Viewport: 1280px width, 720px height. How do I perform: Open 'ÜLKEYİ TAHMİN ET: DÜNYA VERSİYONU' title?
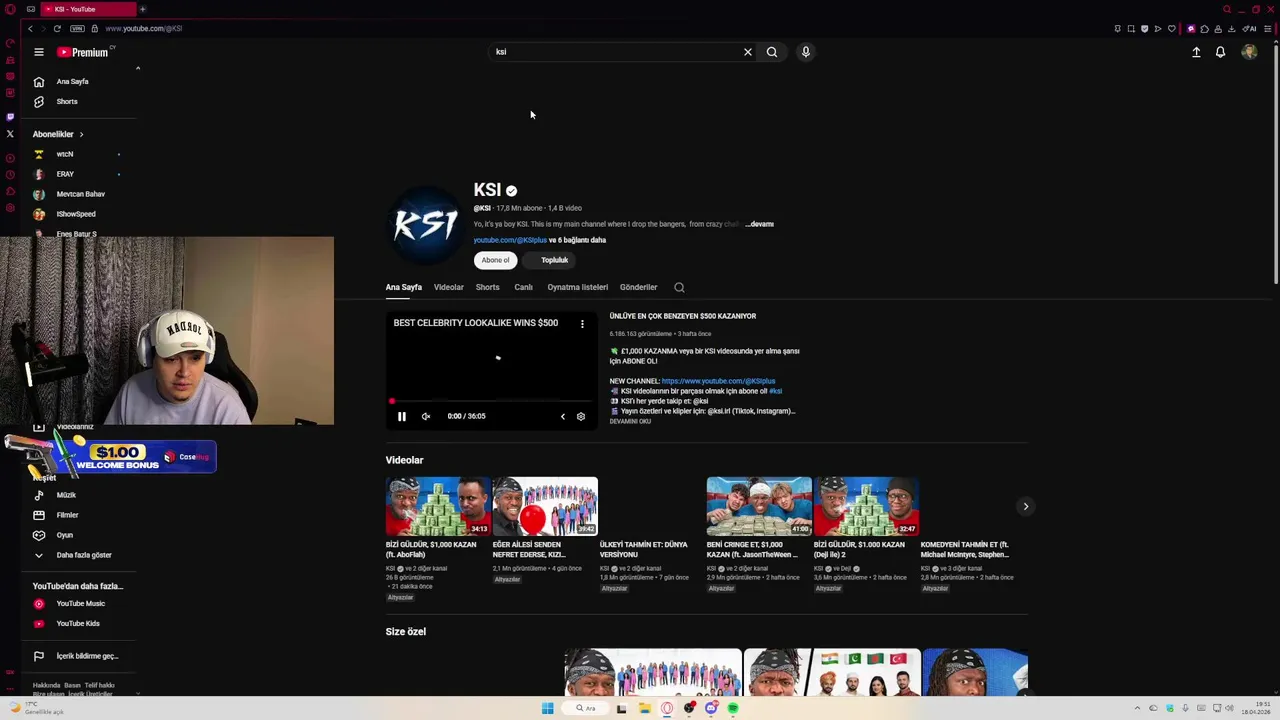(644, 549)
